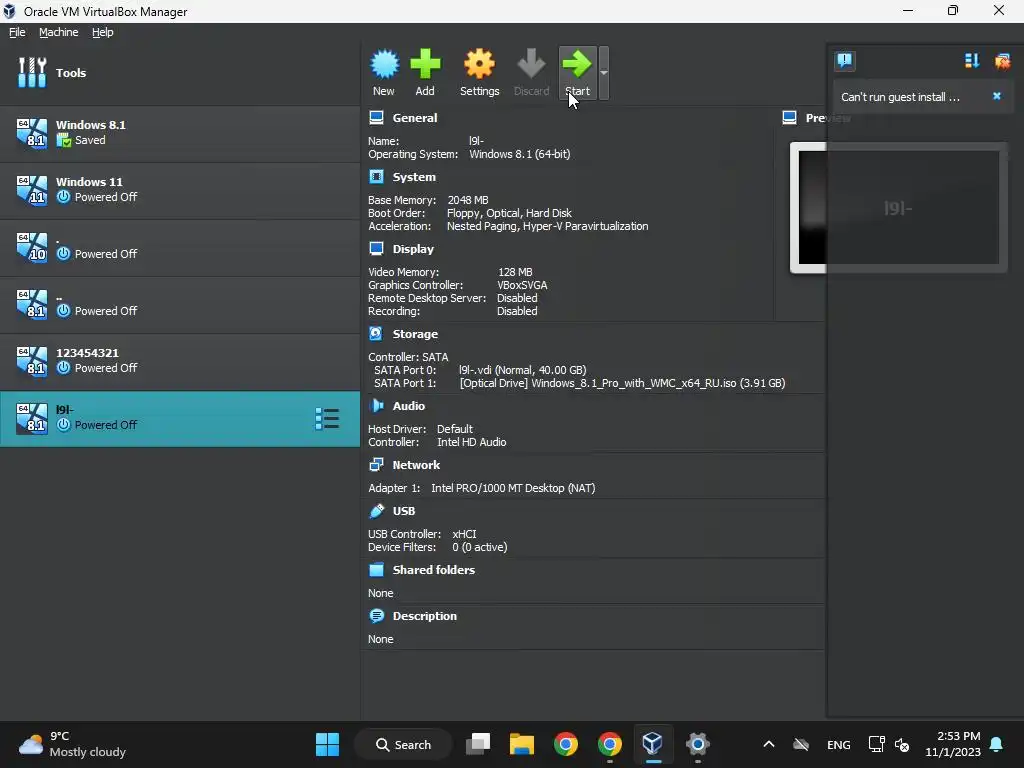Screen dimensions: 1024x768
Task: Click the Can't run guest install message
Action: pos(900,97)
